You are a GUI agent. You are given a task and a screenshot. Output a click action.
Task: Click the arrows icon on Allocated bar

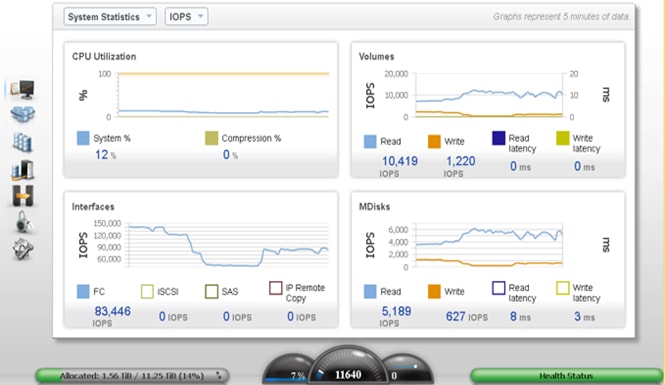click(x=219, y=376)
